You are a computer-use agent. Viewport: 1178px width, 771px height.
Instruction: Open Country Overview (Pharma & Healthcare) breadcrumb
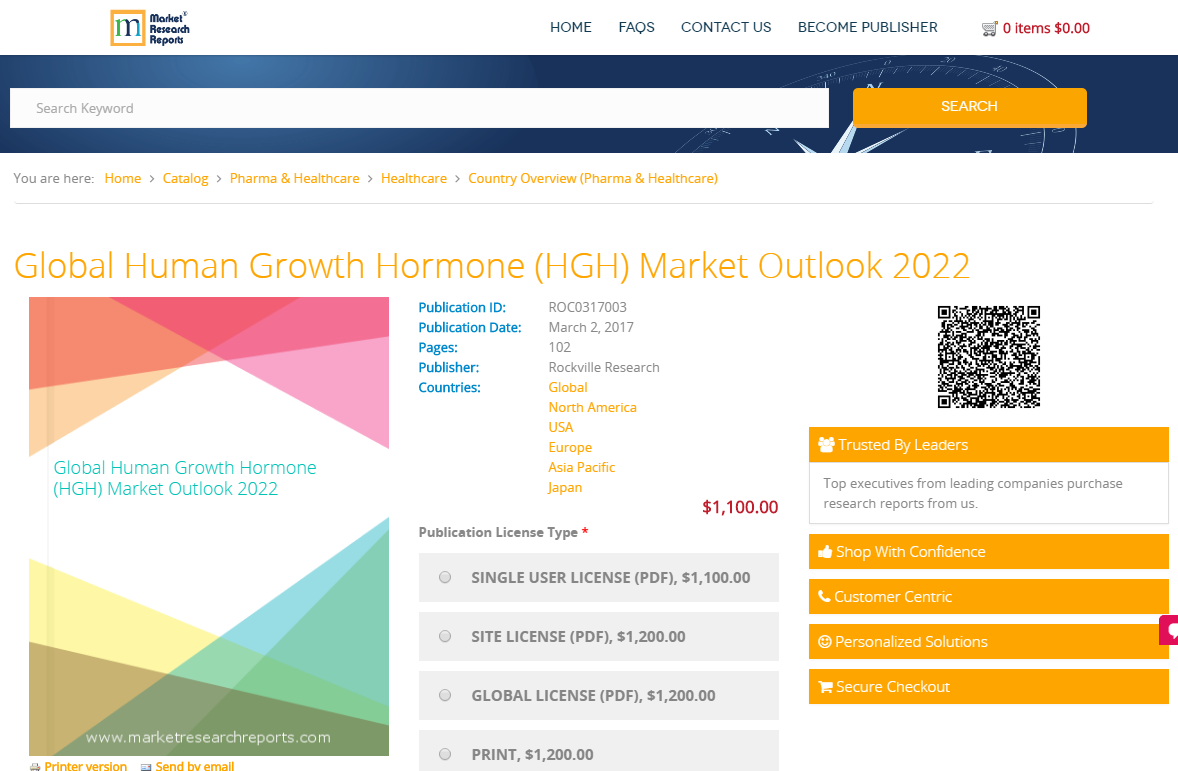click(x=593, y=178)
